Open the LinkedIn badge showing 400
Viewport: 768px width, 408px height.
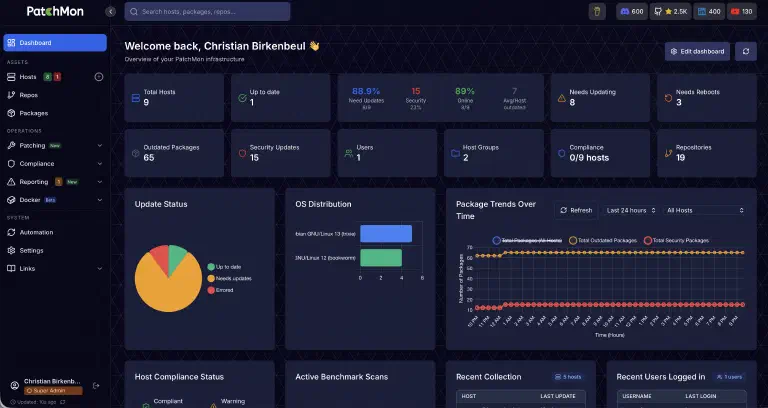tap(709, 11)
